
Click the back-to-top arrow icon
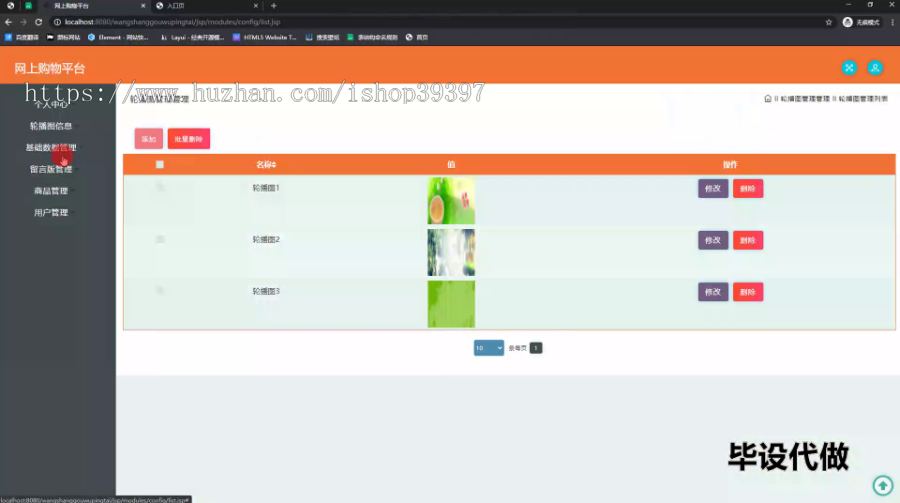click(883, 486)
